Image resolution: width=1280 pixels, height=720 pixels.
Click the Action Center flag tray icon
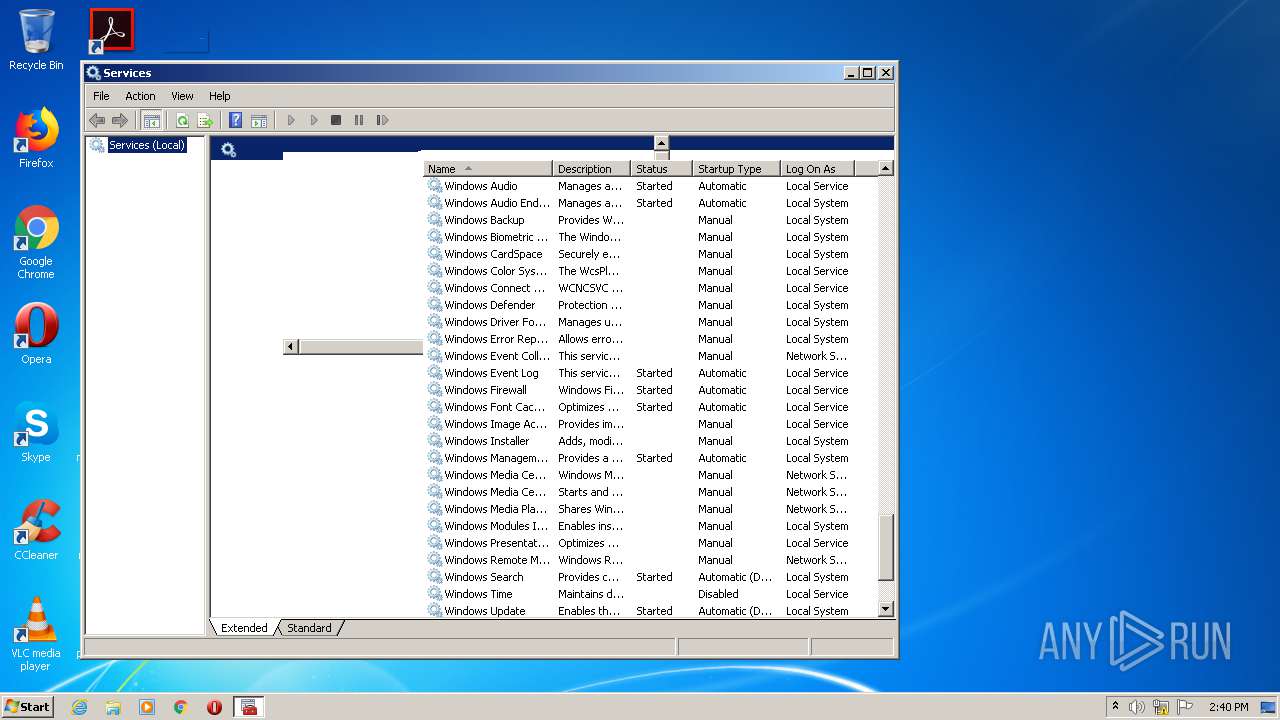point(1185,707)
